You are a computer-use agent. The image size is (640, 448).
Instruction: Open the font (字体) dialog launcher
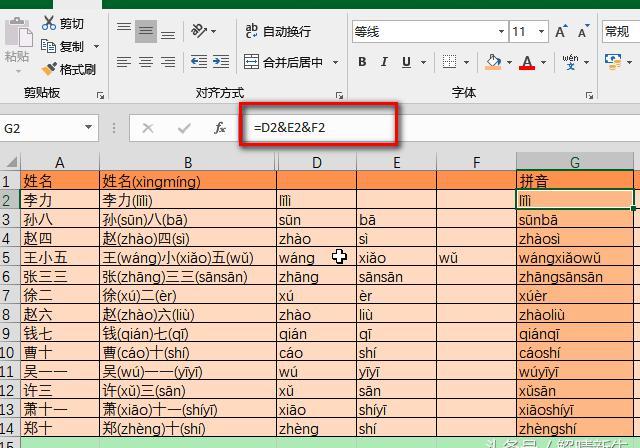pyautogui.click(x=589, y=95)
